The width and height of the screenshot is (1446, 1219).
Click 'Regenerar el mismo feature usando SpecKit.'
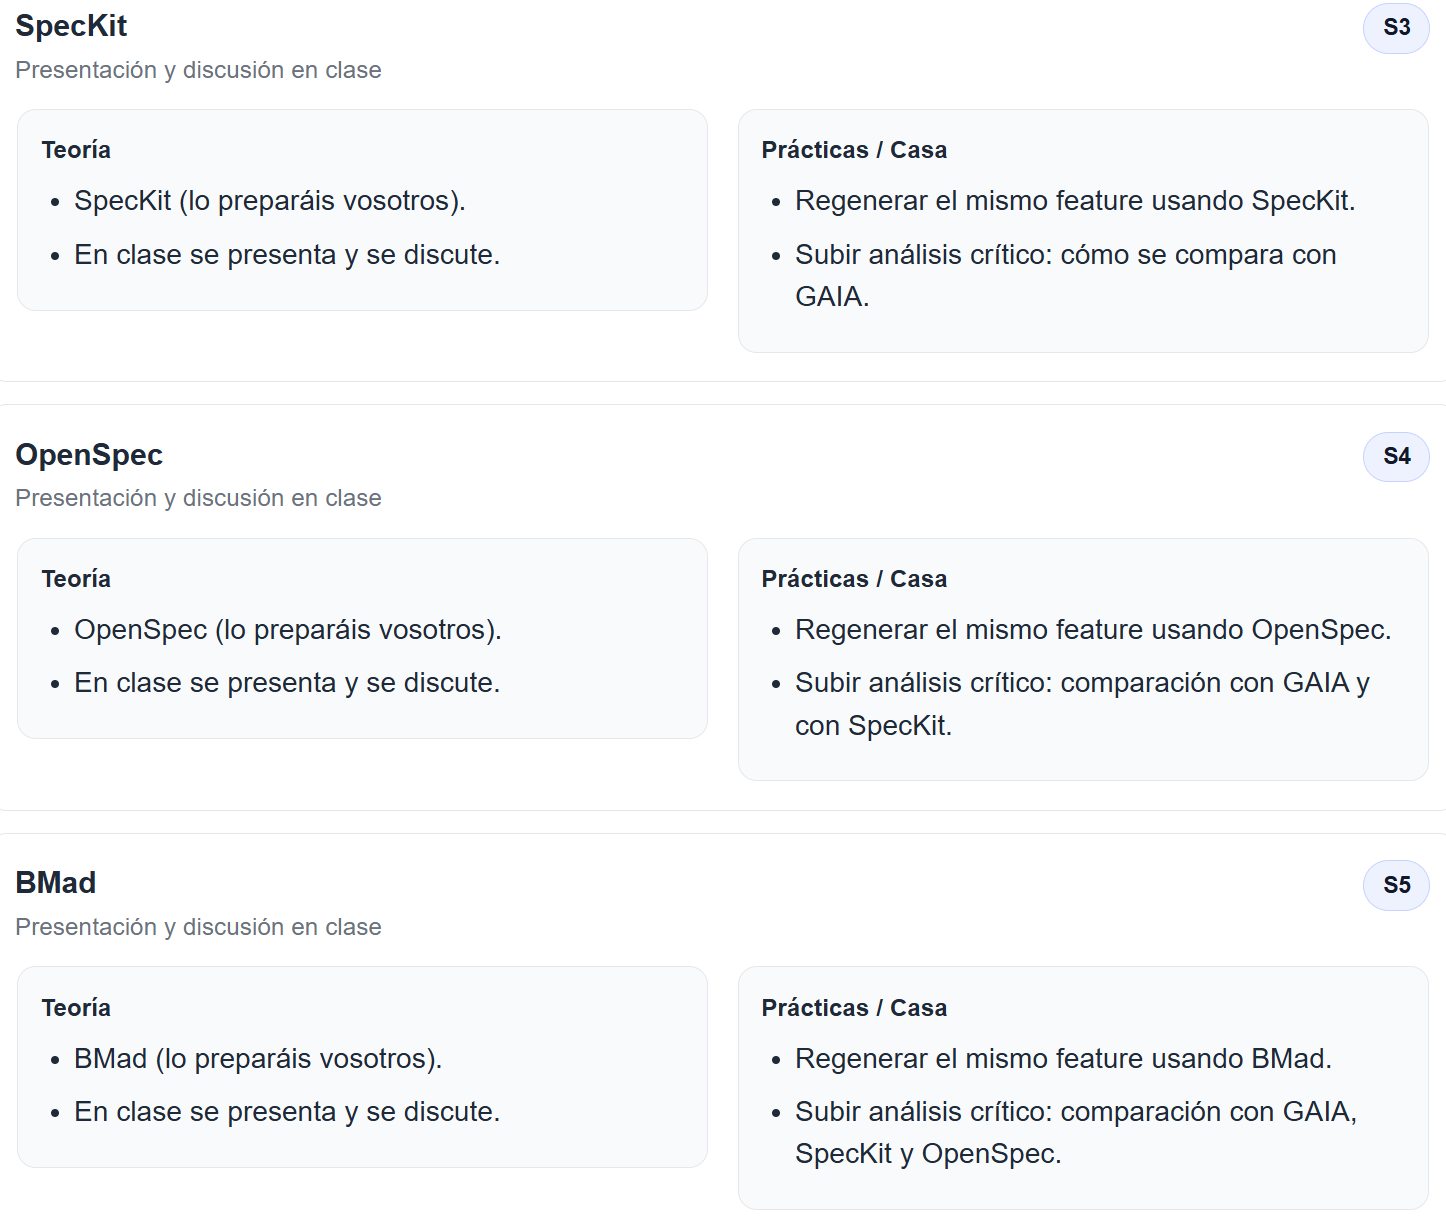(1075, 201)
